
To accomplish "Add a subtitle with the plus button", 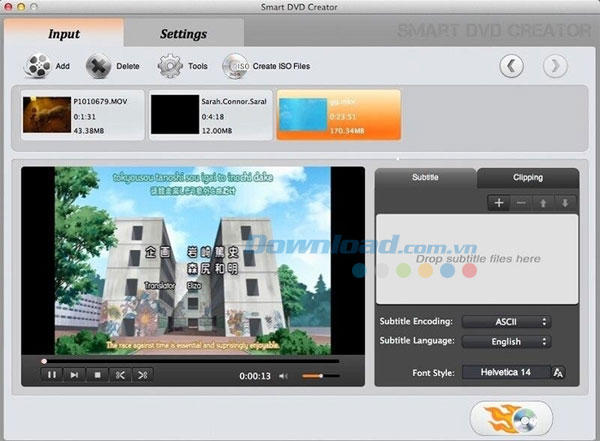I will coord(499,203).
